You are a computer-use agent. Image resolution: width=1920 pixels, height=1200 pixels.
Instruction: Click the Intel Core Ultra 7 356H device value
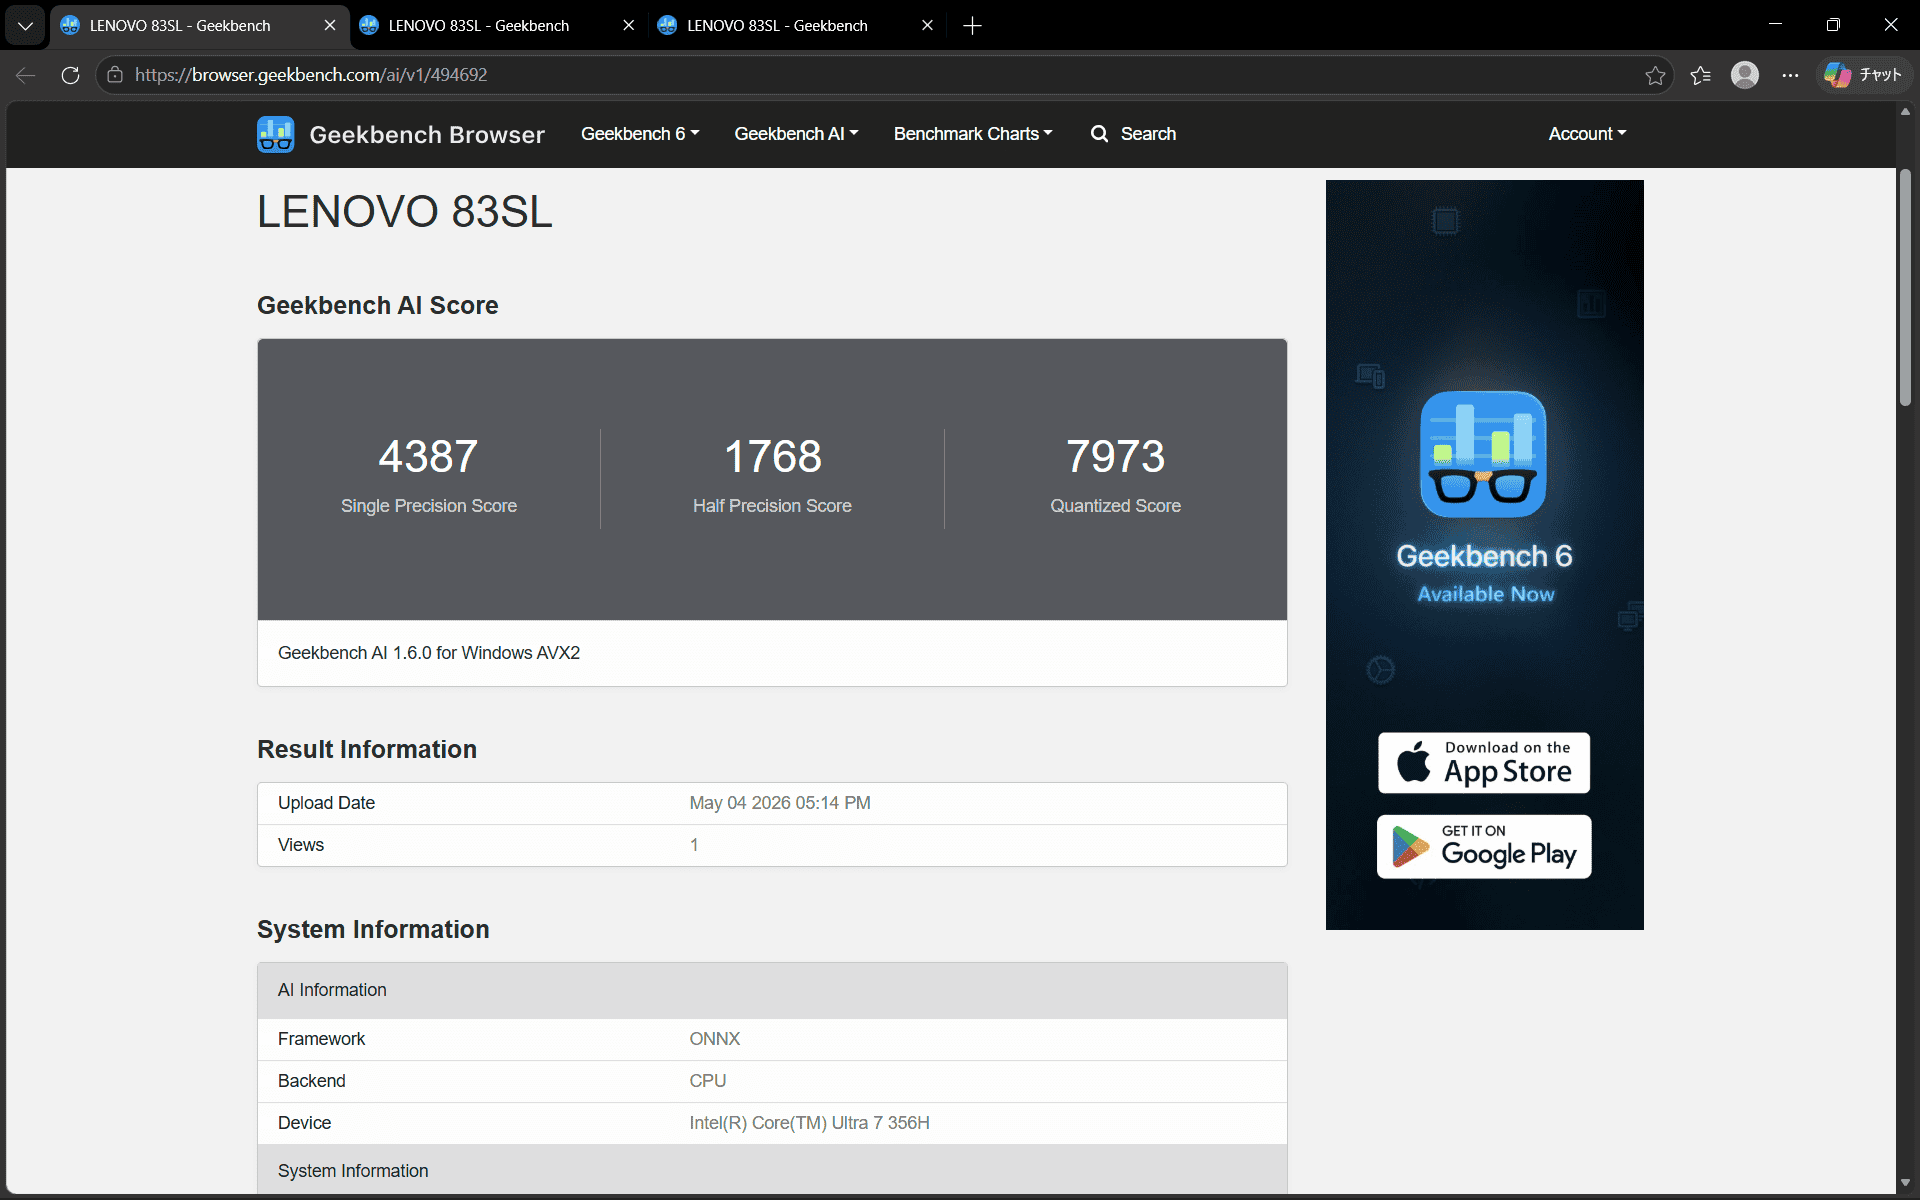pos(809,1123)
